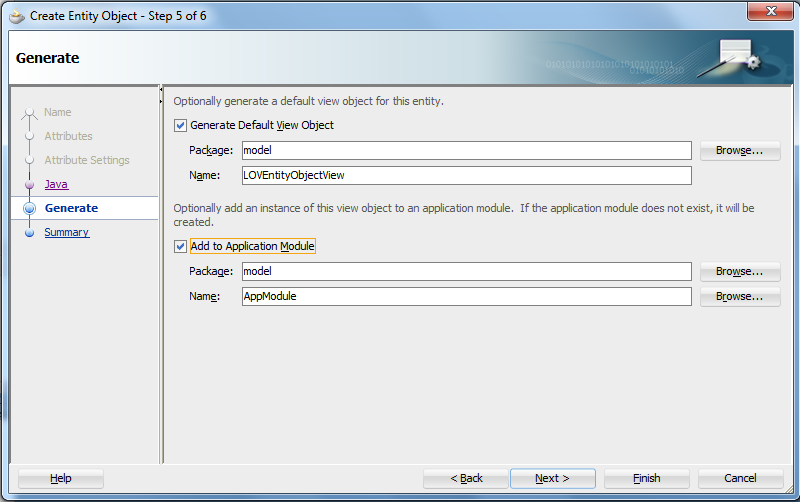Browse for the application module package

(740, 271)
